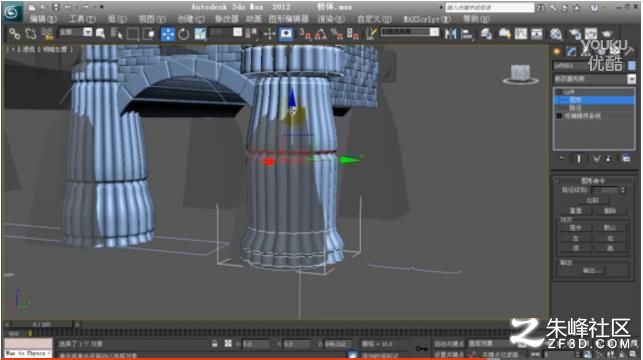Choose the rectangular selection region tool
Viewport: 643px width, 360px height.
[x=132, y=34]
